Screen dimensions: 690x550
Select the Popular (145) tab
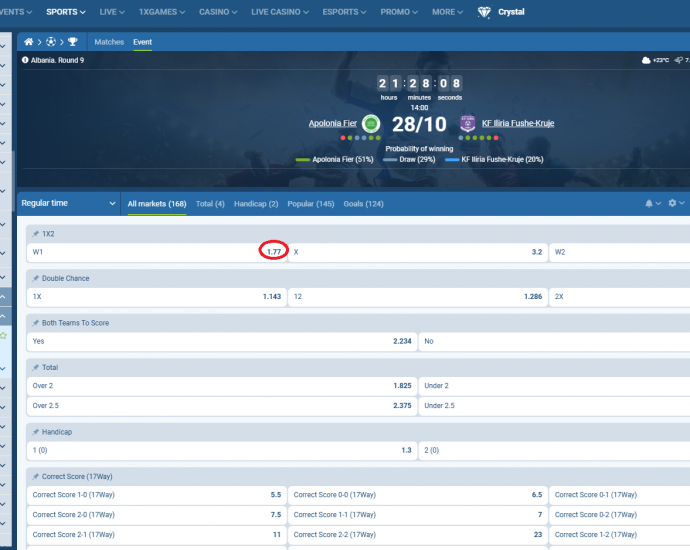(x=311, y=204)
